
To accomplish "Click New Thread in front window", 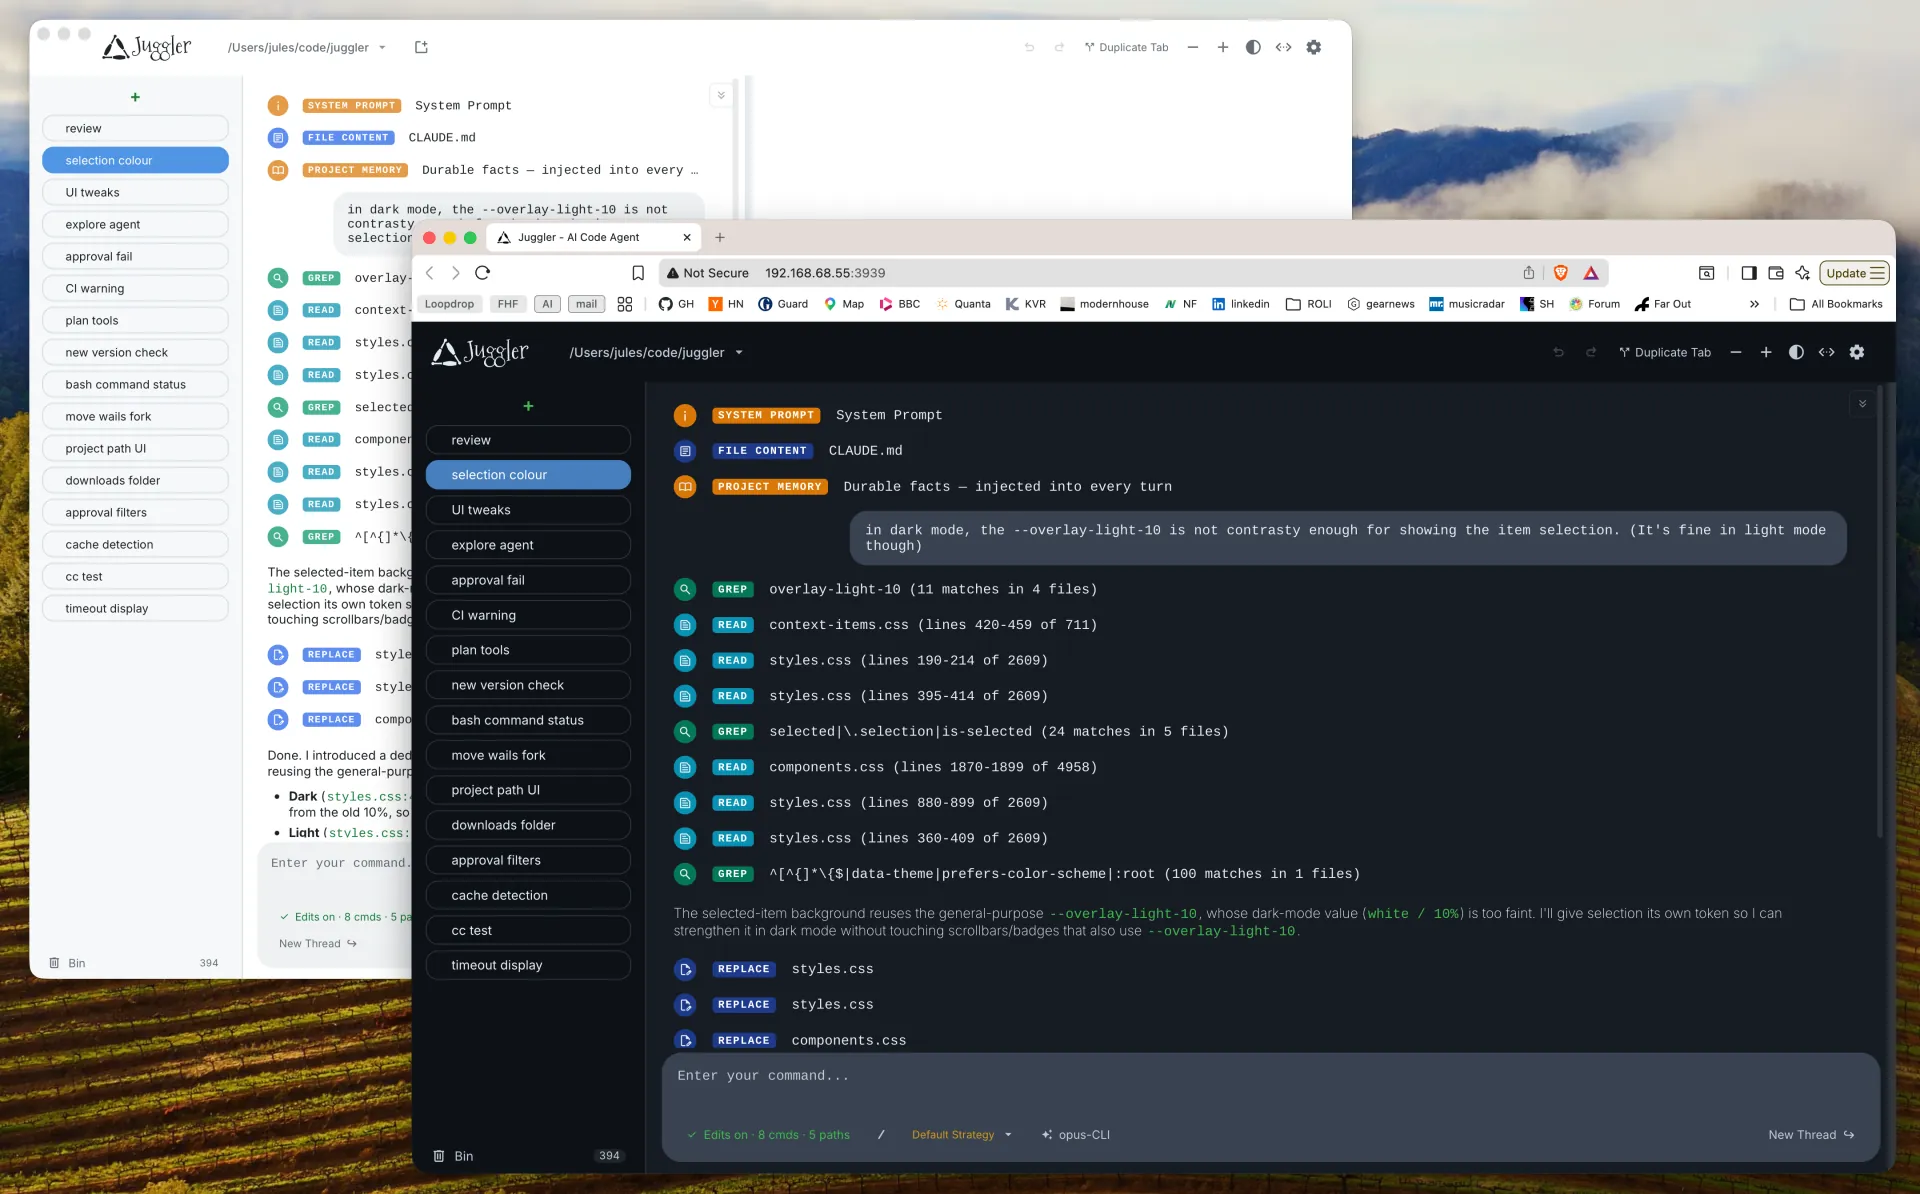I will tap(1811, 1135).
